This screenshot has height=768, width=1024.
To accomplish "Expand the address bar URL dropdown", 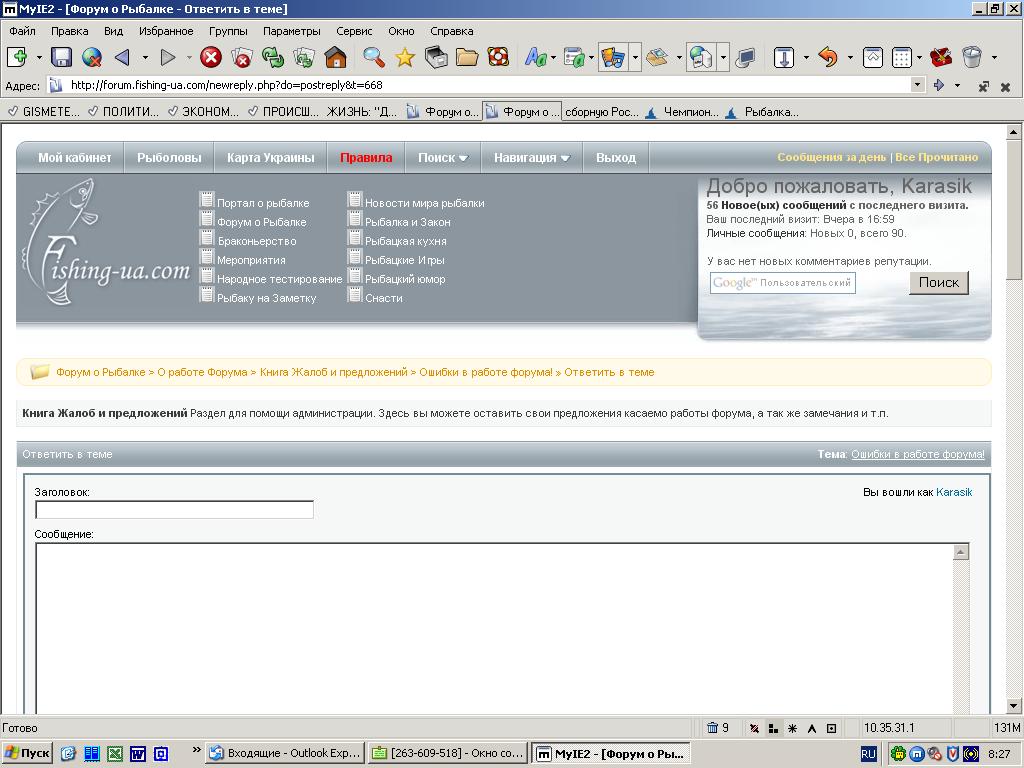I will pos(917,85).
